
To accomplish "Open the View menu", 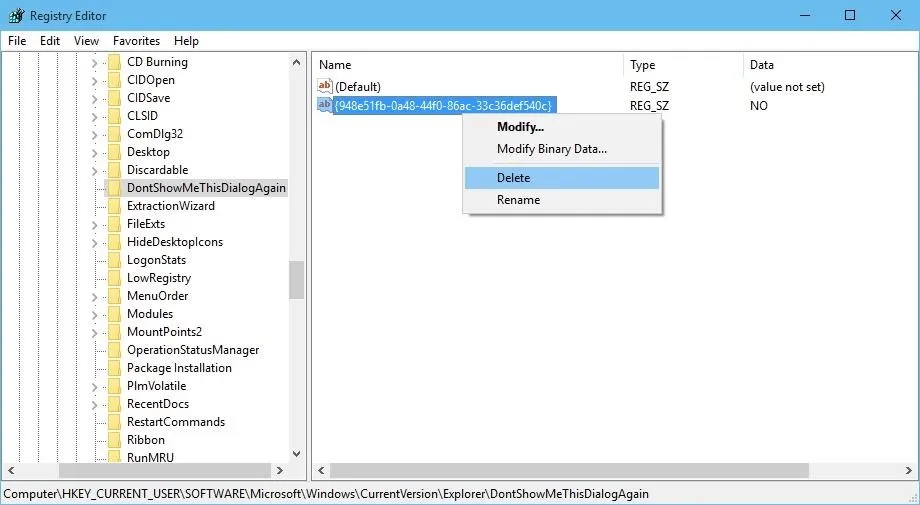I will pyautogui.click(x=86, y=40).
